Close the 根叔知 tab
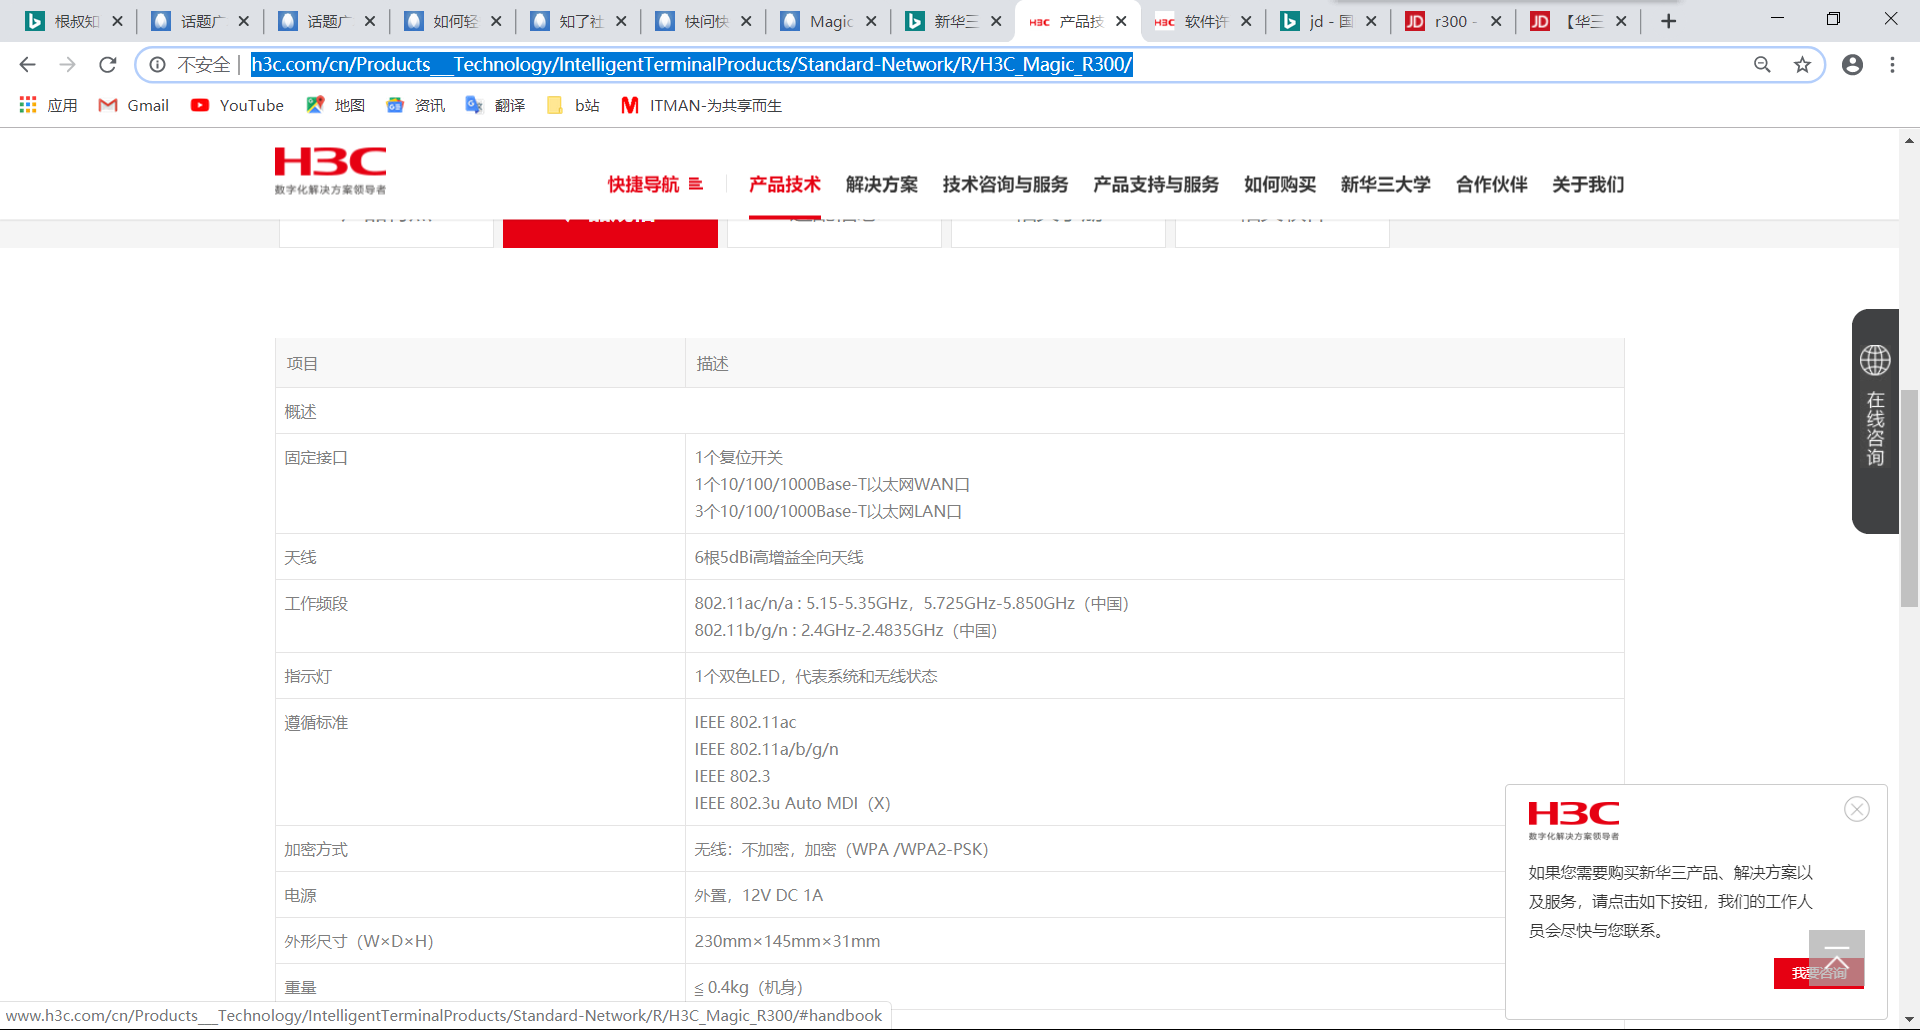The width and height of the screenshot is (1920, 1030). coord(117,21)
